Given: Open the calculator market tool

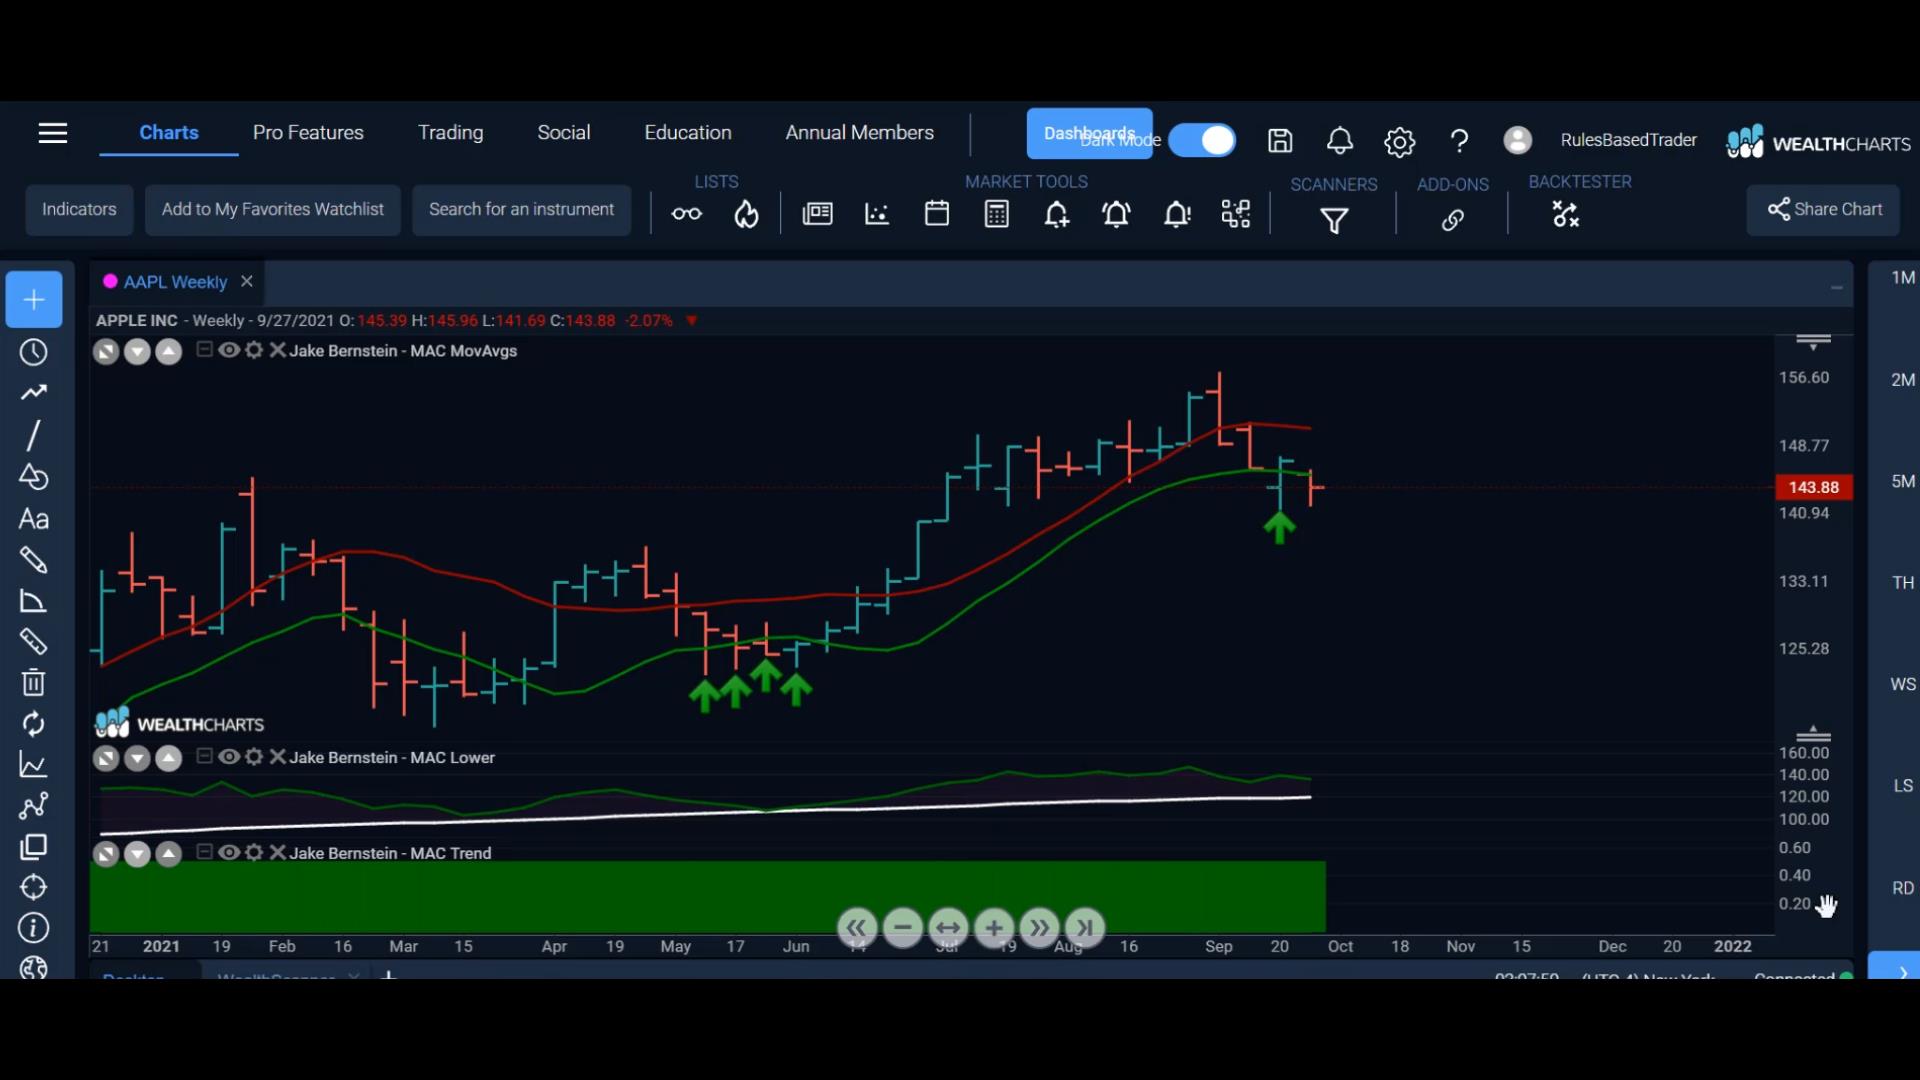Looking at the screenshot, I should pos(997,214).
